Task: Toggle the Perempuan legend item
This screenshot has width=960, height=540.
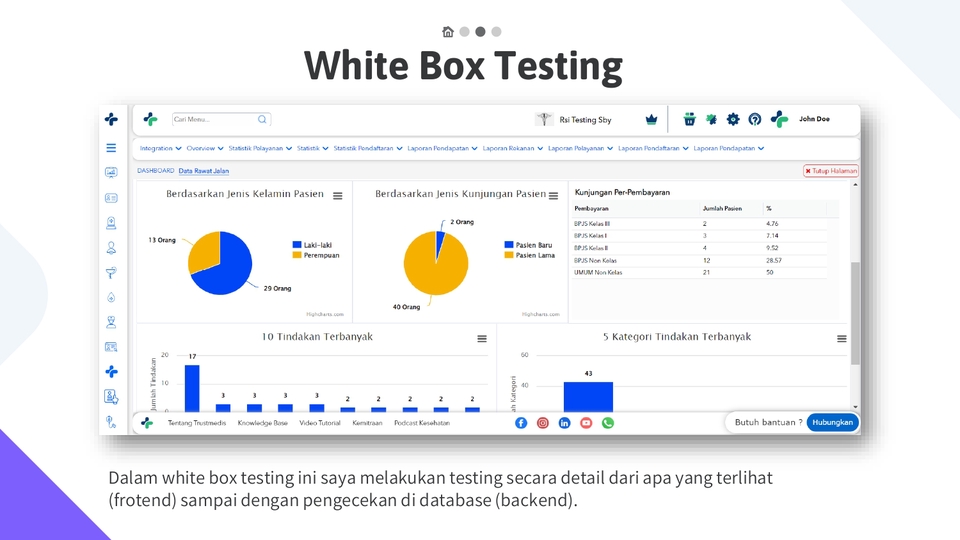Action: tap(317, 255)
